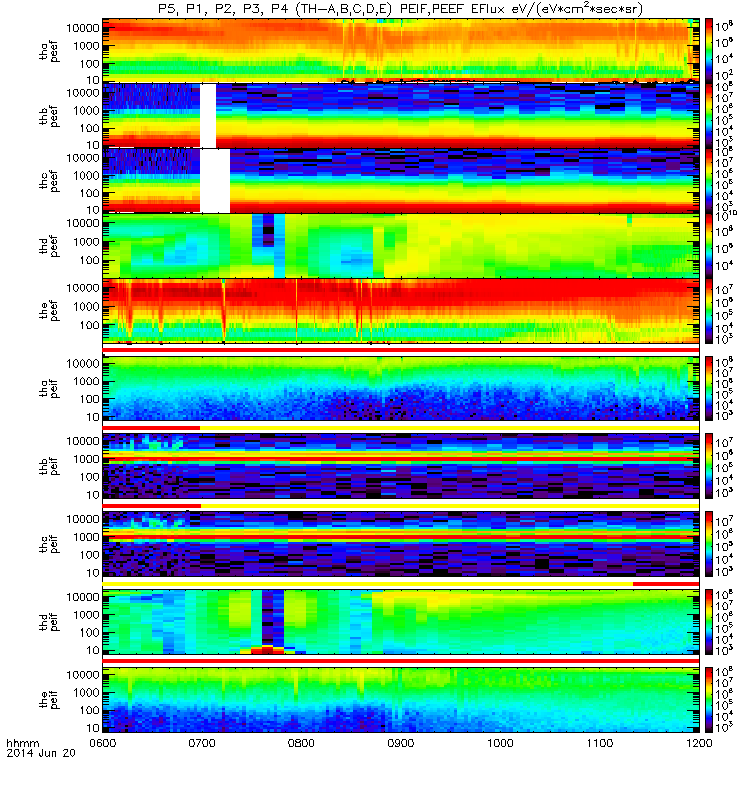The height and width of the screenshot is (800, 750).
Task: Click the the peif spectrogram panel
Action: pos(401,699)
